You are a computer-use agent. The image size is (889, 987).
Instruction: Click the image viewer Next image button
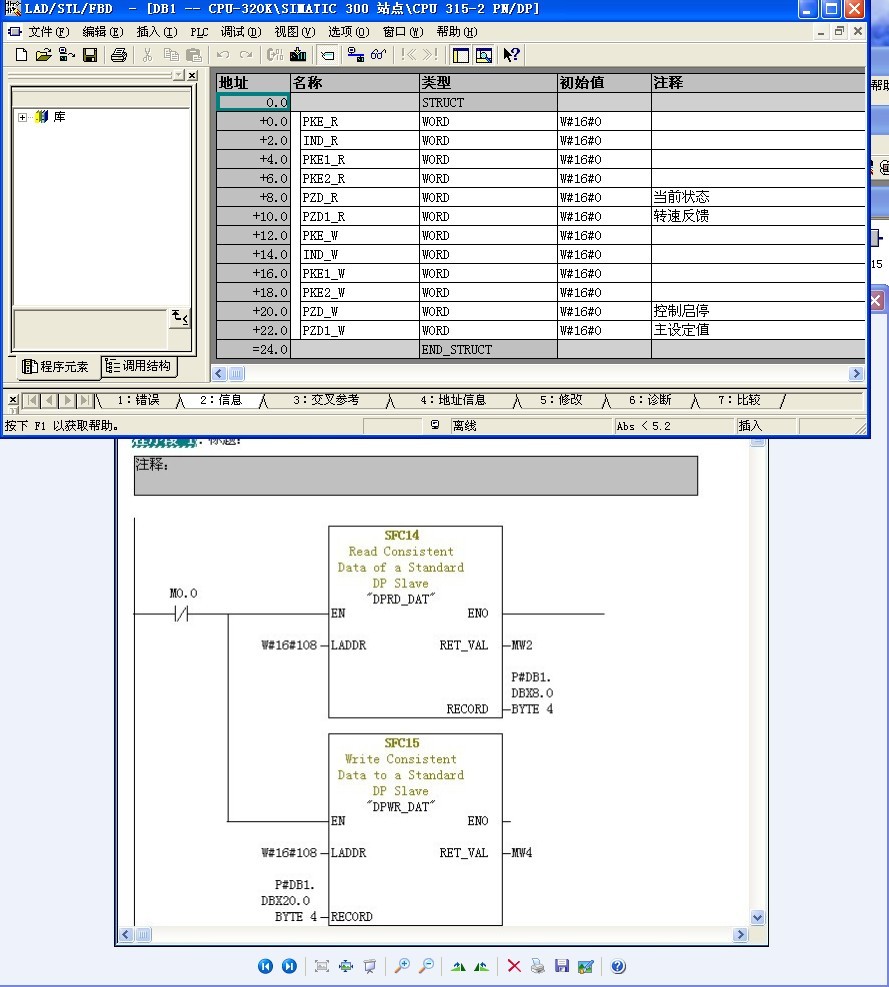[x=289, y=966]
